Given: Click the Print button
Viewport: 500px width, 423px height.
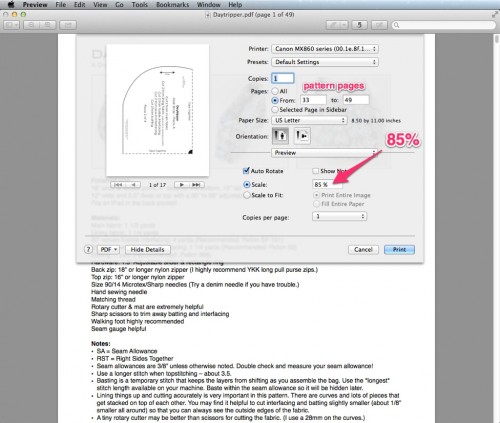Looking at the screenshot, I should click(399, 250).
